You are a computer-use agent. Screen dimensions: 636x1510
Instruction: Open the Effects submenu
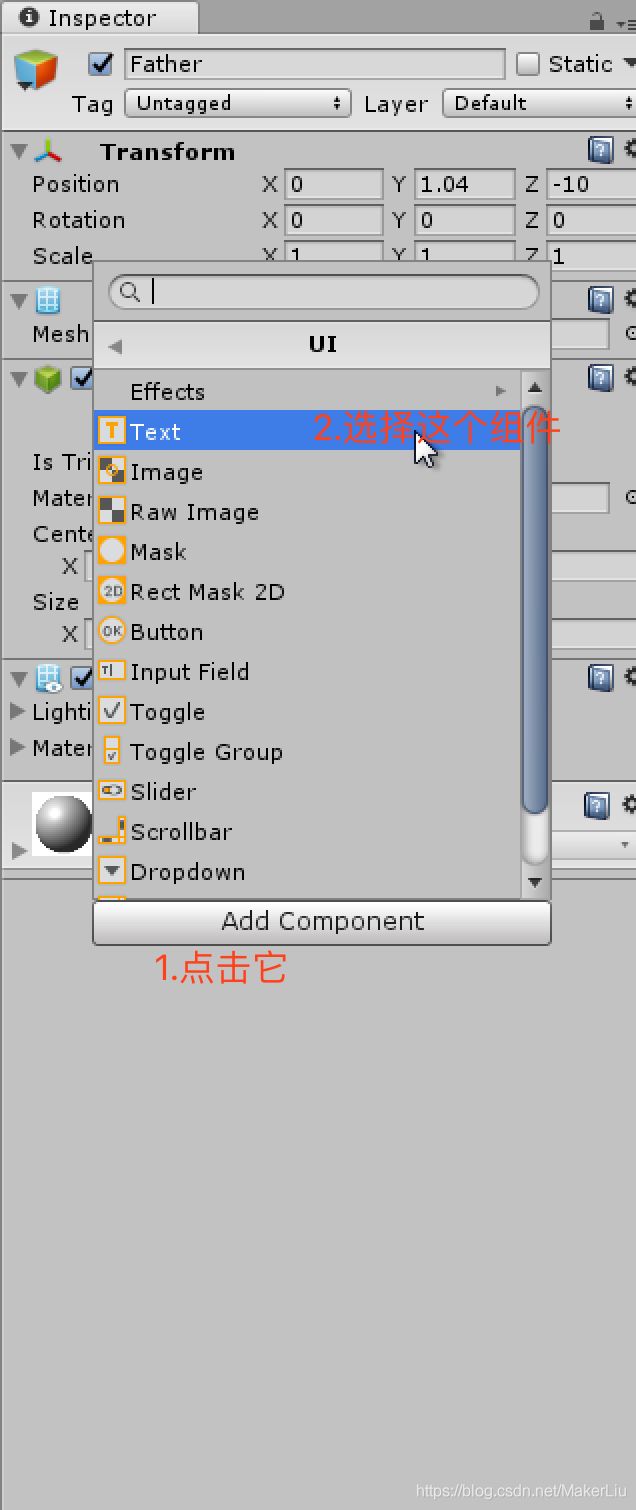tap(308, 391)
